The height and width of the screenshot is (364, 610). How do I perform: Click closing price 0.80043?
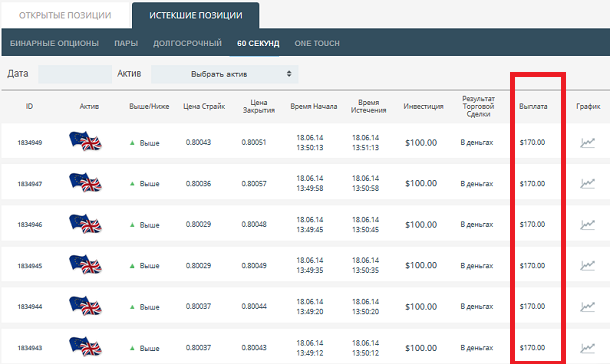point(254,348)
